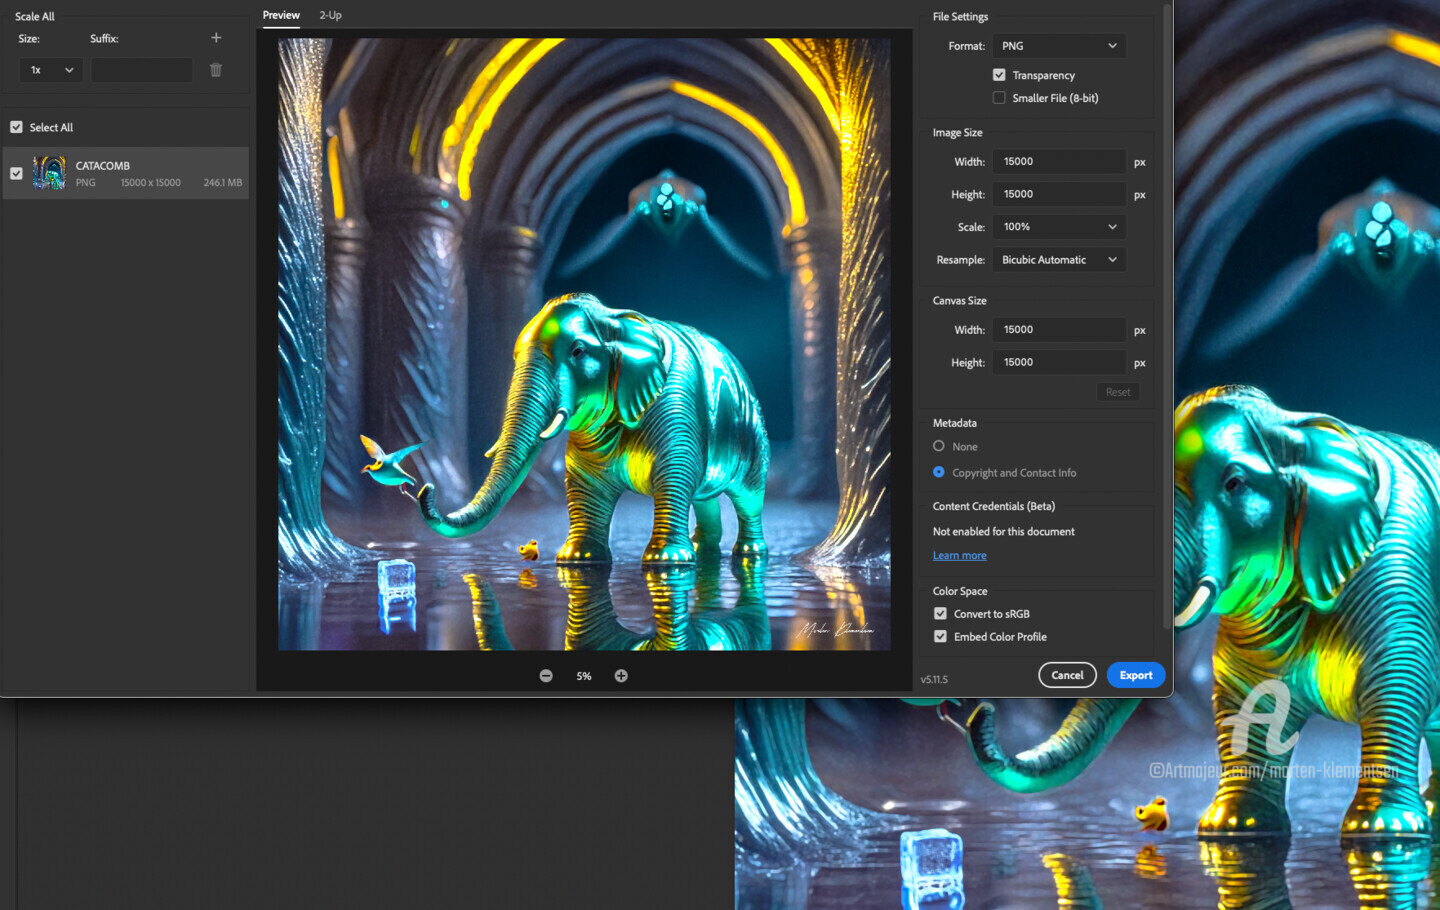This screenshot has width=1440, height=910.
Task: Click the 246.1 MB file size text
Action: click(223, 183)
